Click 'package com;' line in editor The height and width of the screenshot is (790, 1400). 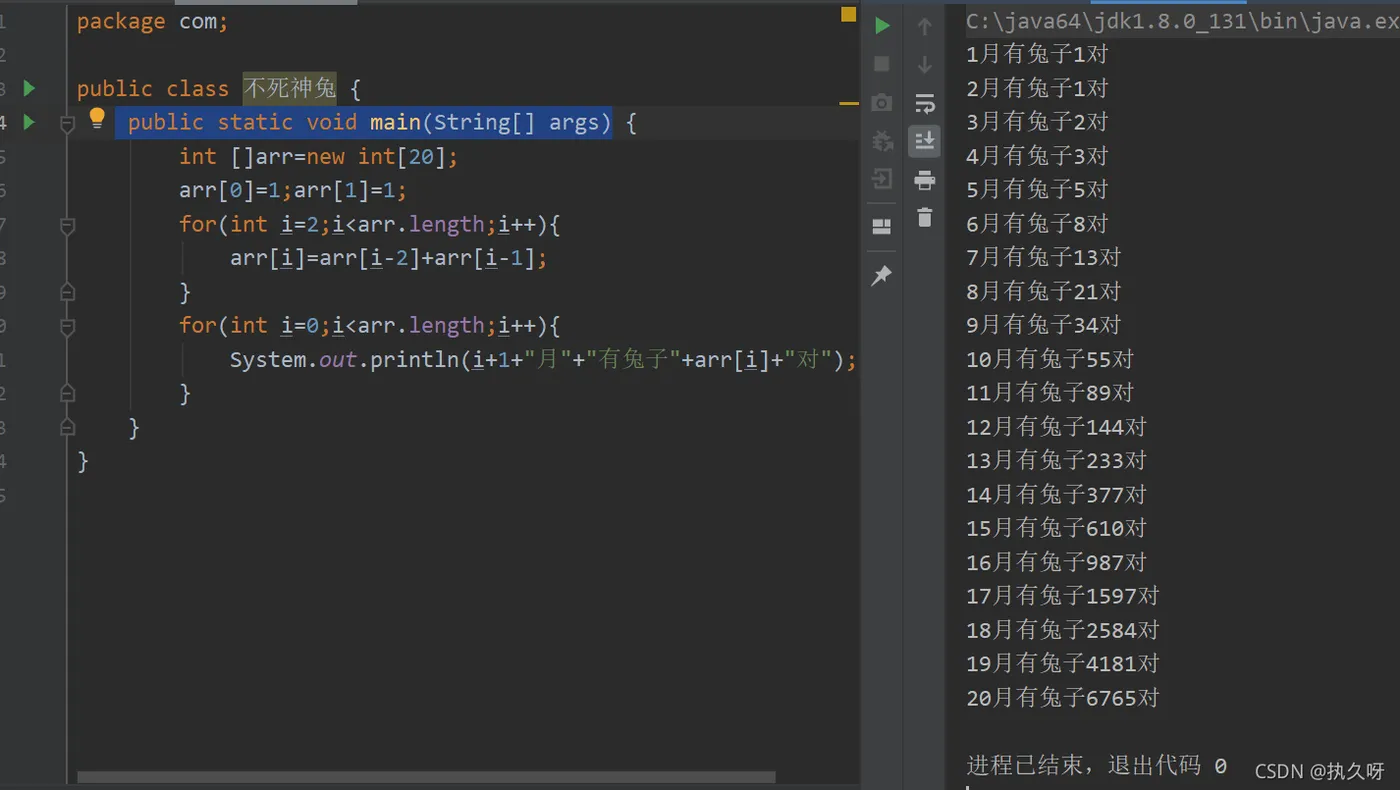point(152,21)
